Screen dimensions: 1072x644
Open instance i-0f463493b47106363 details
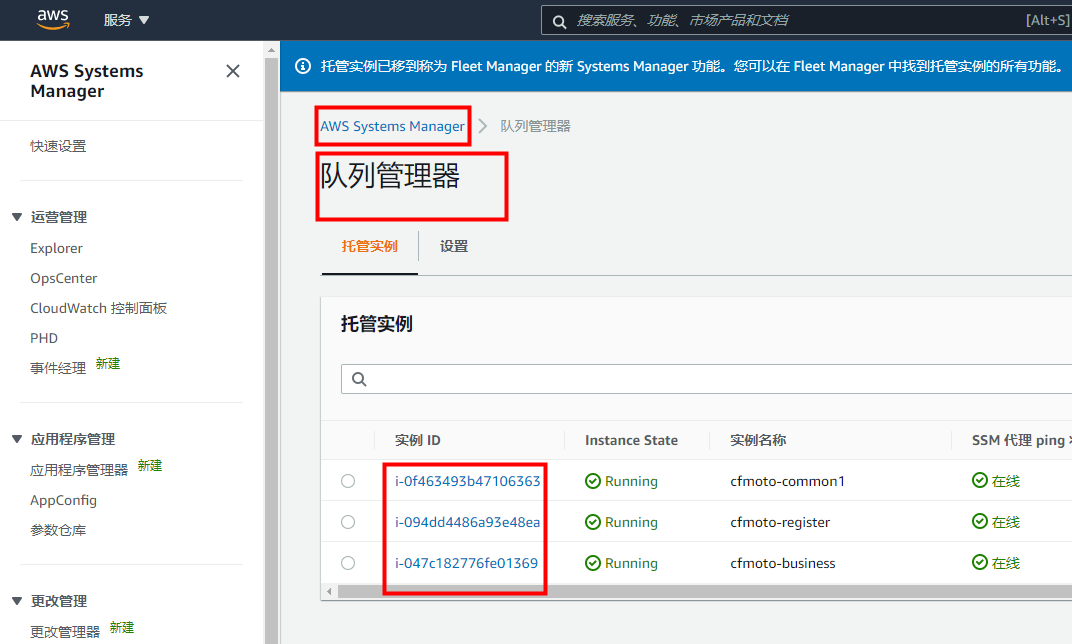[465, 480]
